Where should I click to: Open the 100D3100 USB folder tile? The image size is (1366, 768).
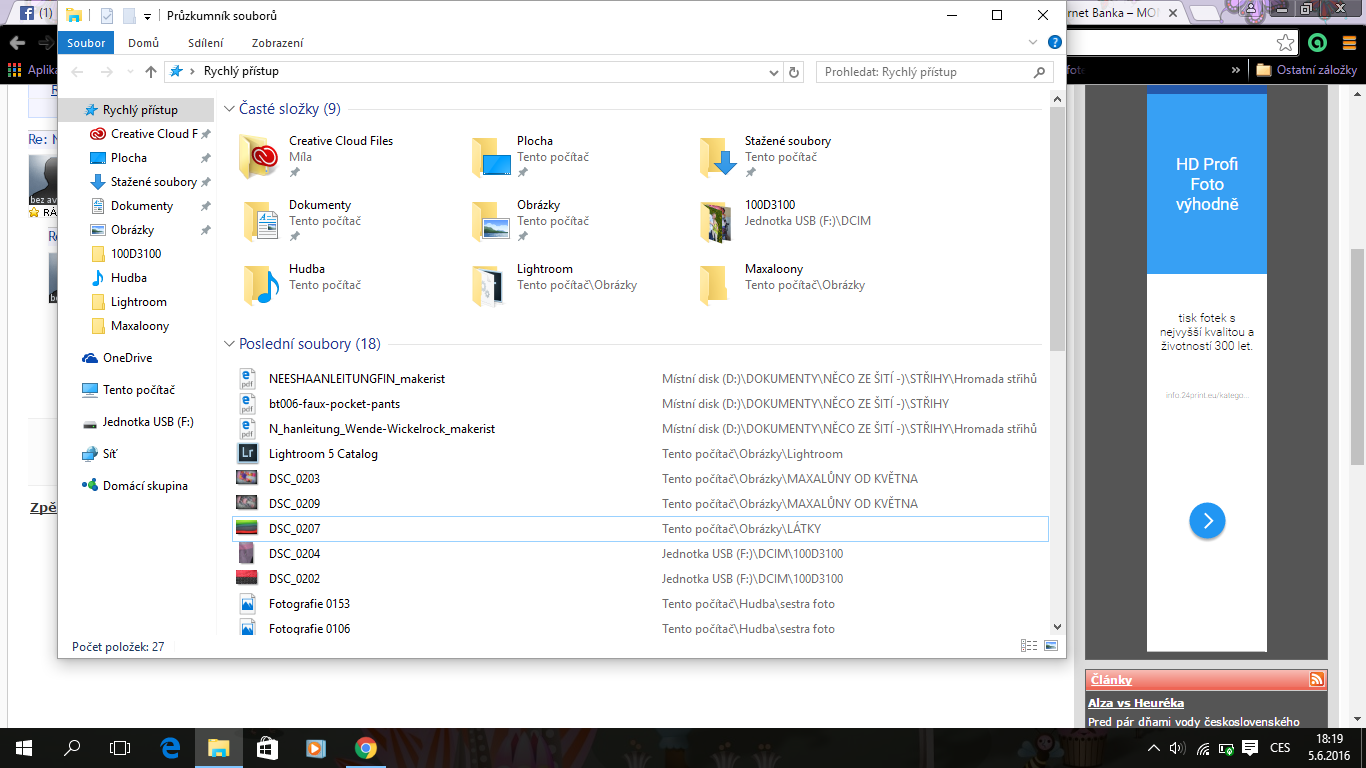(x=785, y=221)
